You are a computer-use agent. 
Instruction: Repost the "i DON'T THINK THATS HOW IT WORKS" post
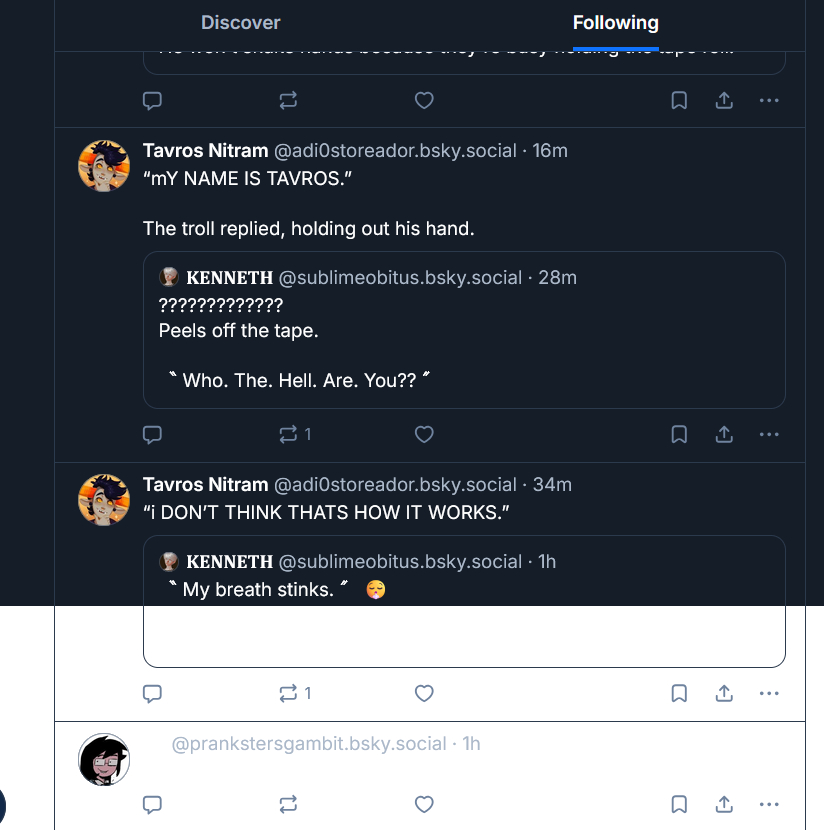[x=289, y=693]
